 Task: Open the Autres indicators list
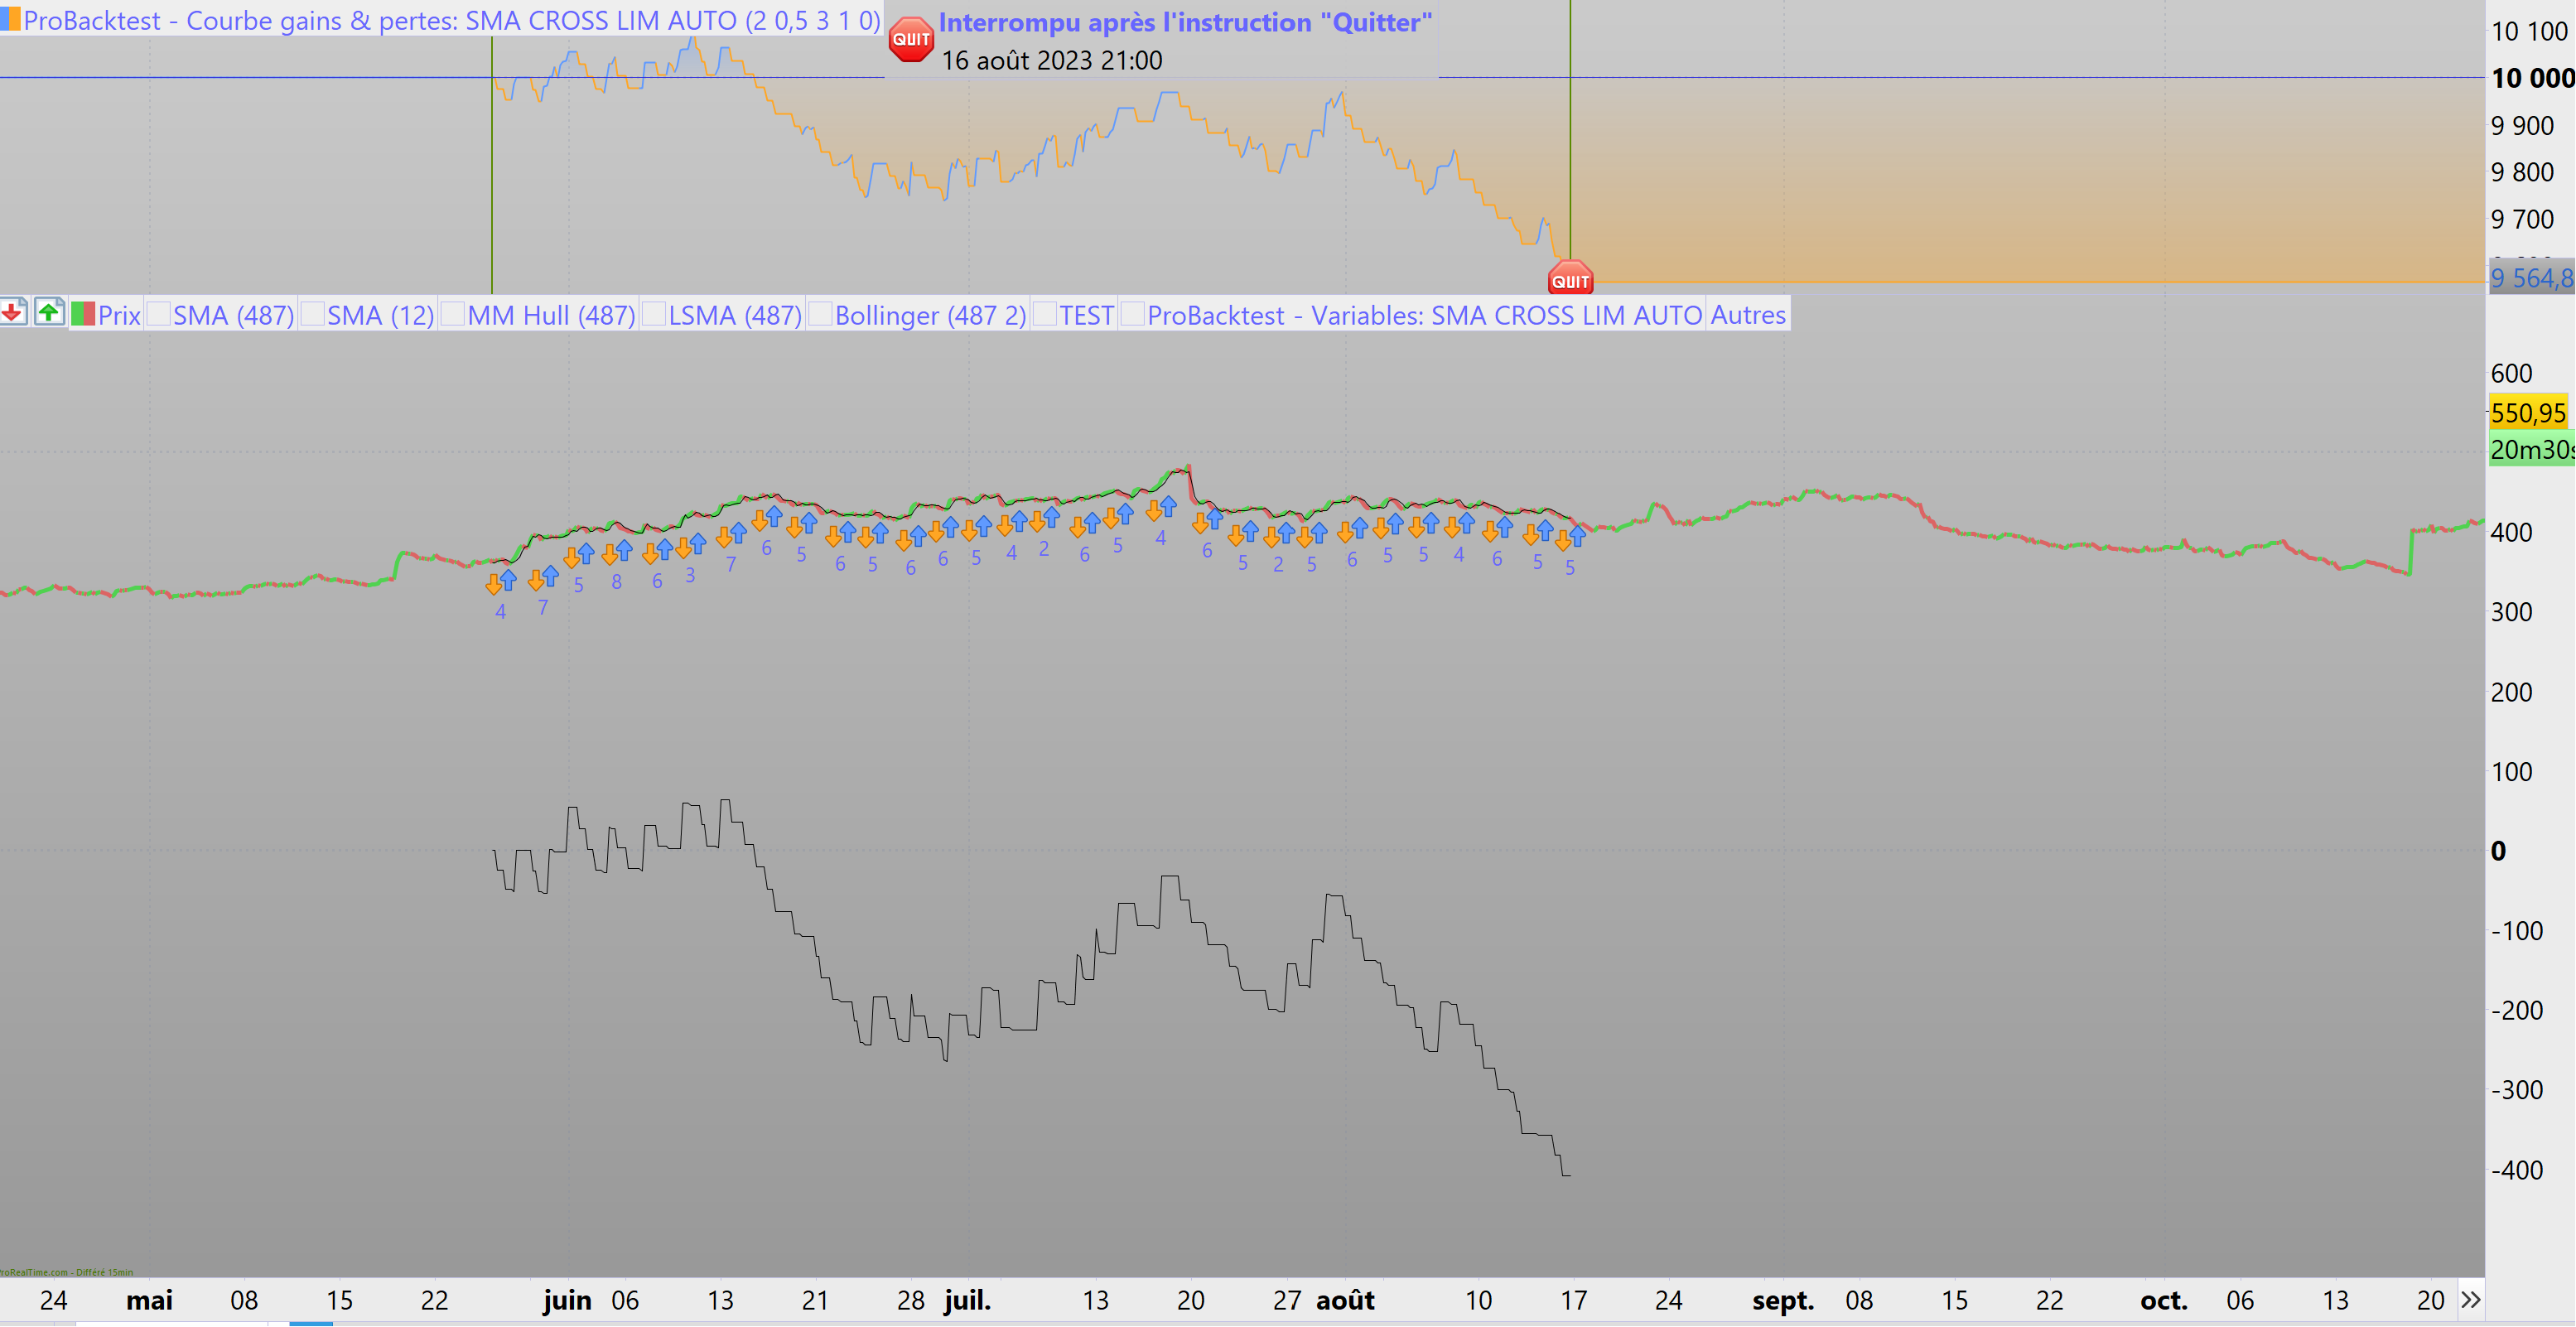(1747, 315)
